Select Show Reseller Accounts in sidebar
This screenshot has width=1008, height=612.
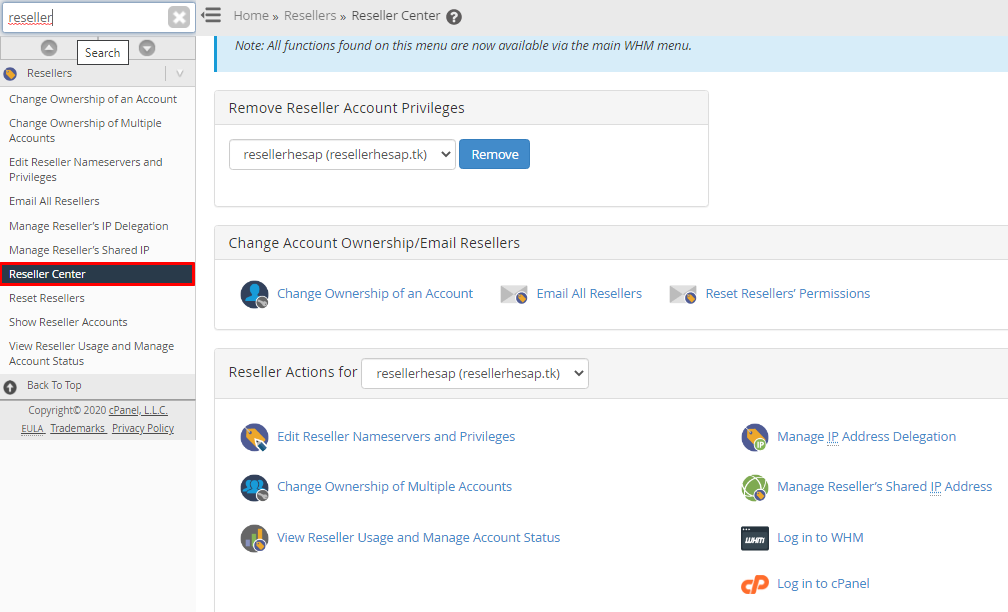pos(68,322)
